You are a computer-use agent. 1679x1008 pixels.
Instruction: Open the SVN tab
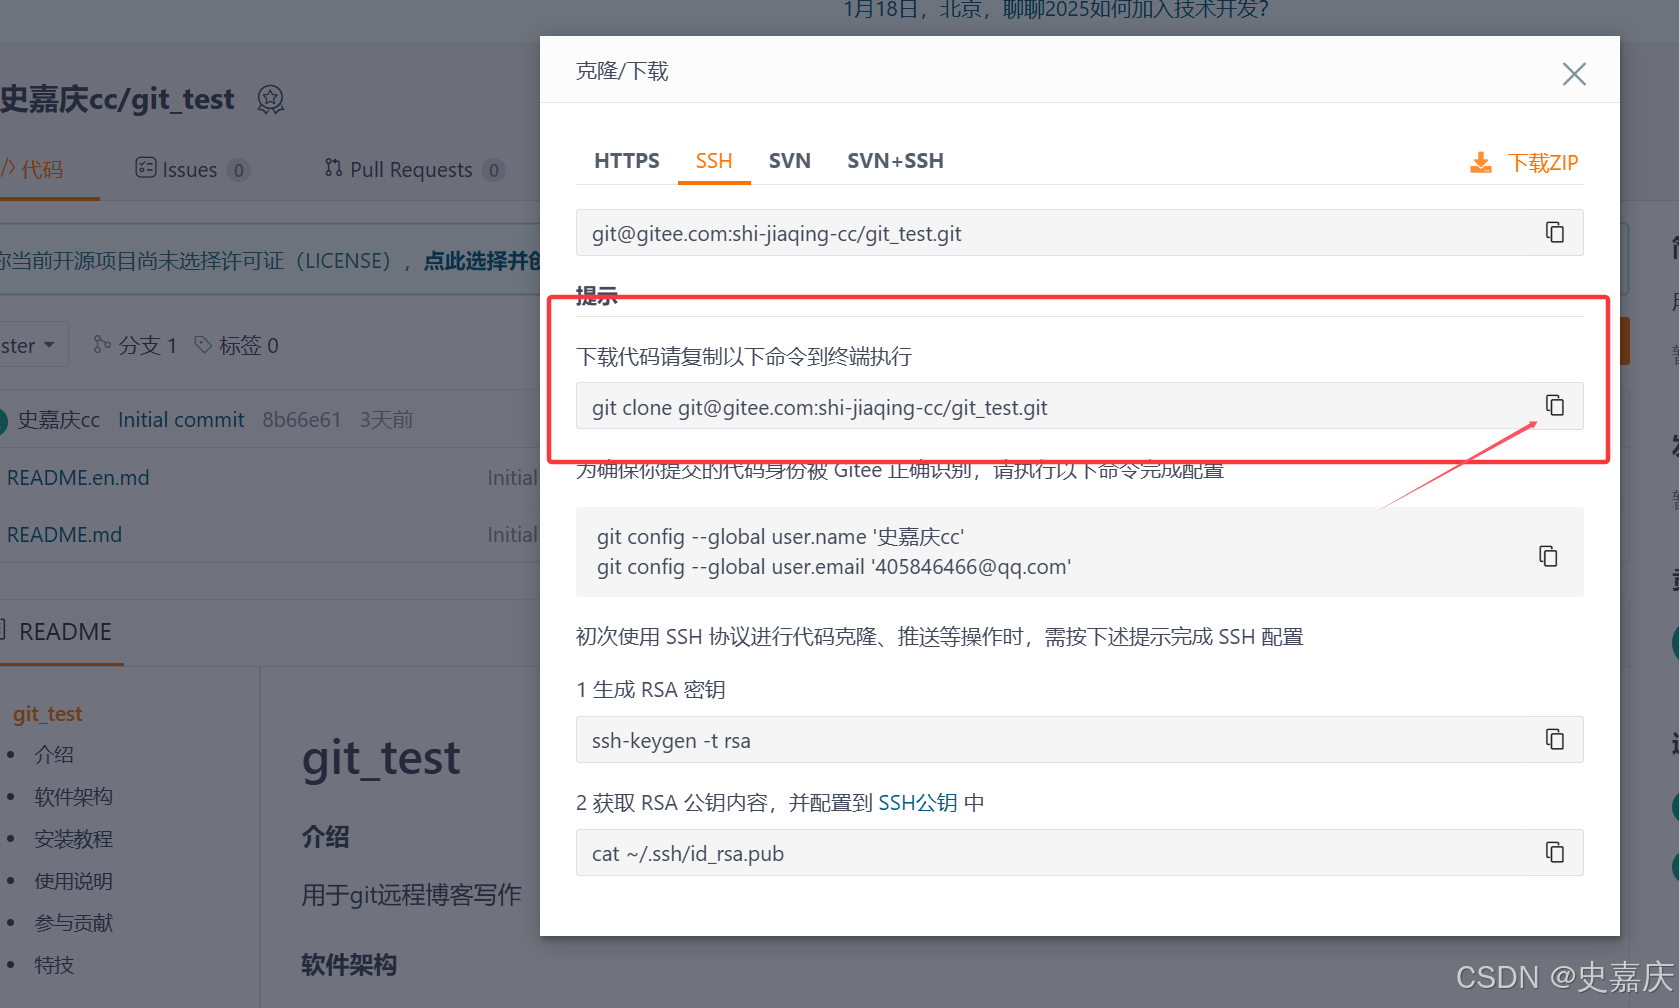789,161
